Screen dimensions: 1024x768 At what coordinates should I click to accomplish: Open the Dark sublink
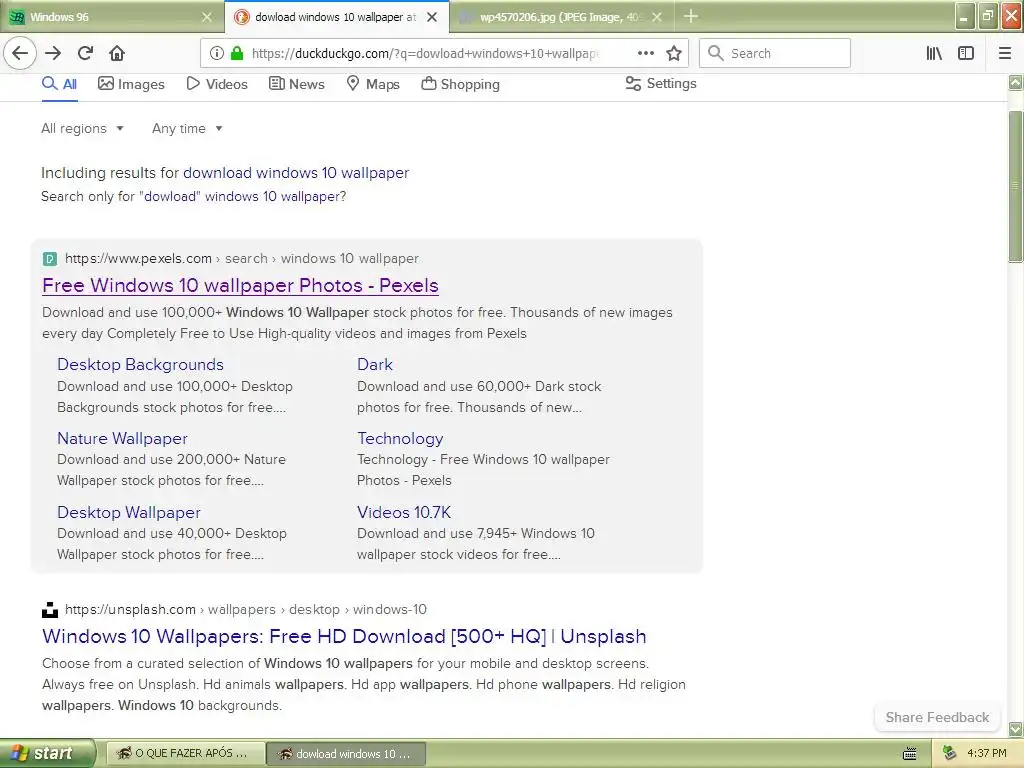(375, 364)
